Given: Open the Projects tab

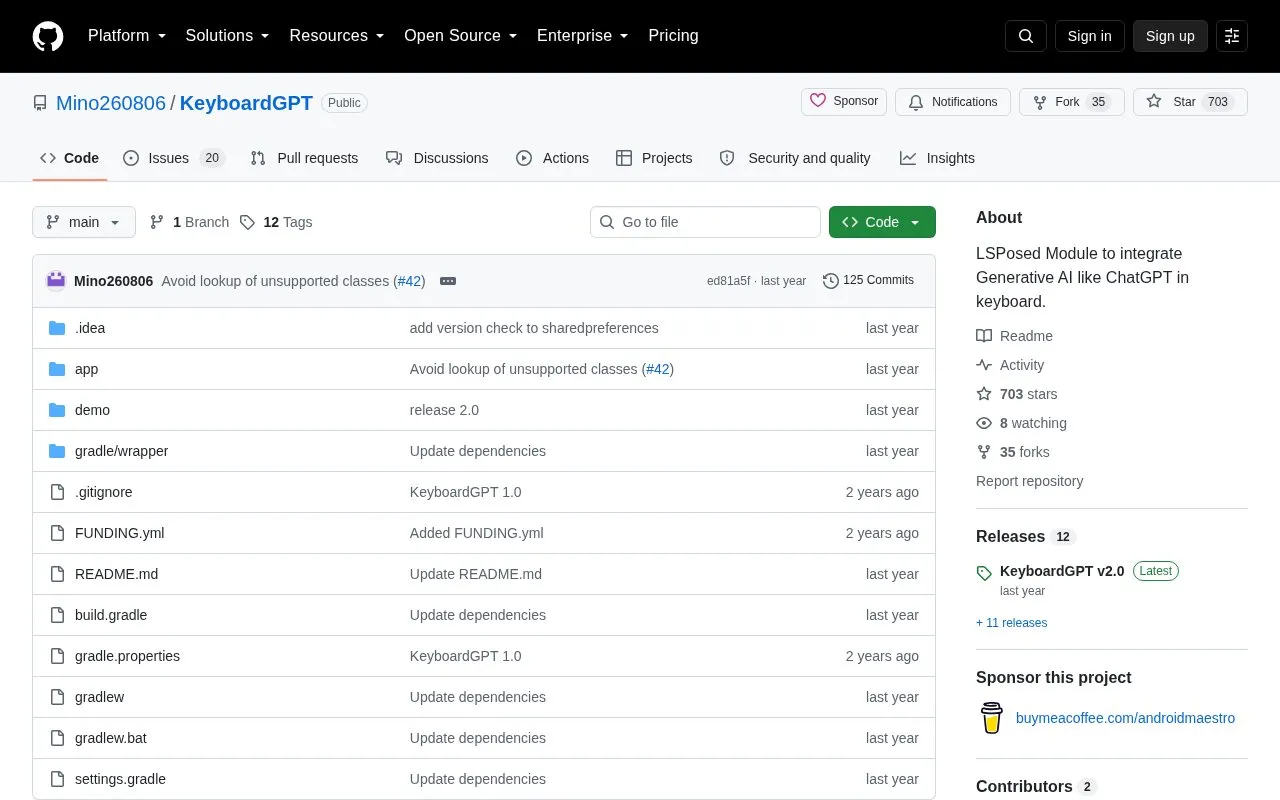Looking at the screenshot, I should (x=654, y=158).
